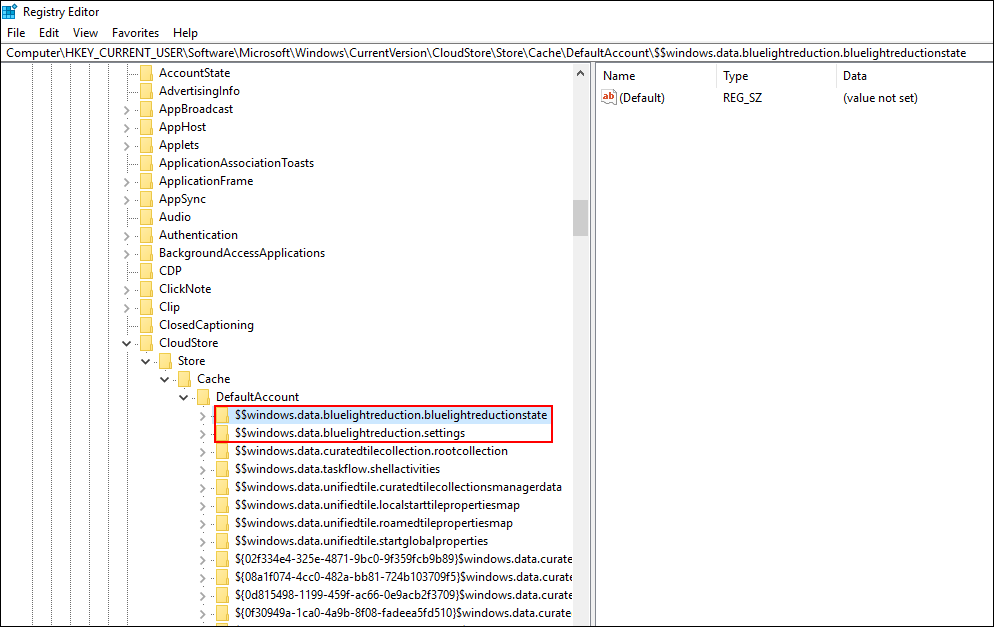Click the "(value not set)" data cell
This screenshot has width=994, height=627.
click(x=880, y=98)
